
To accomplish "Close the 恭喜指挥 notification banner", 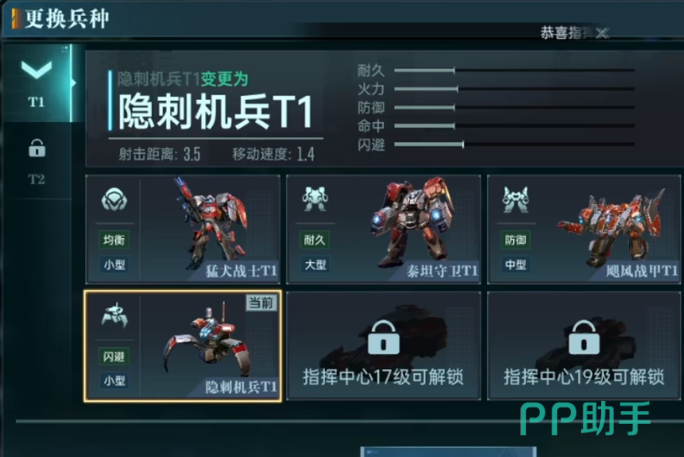I will (x=602, y=33).
